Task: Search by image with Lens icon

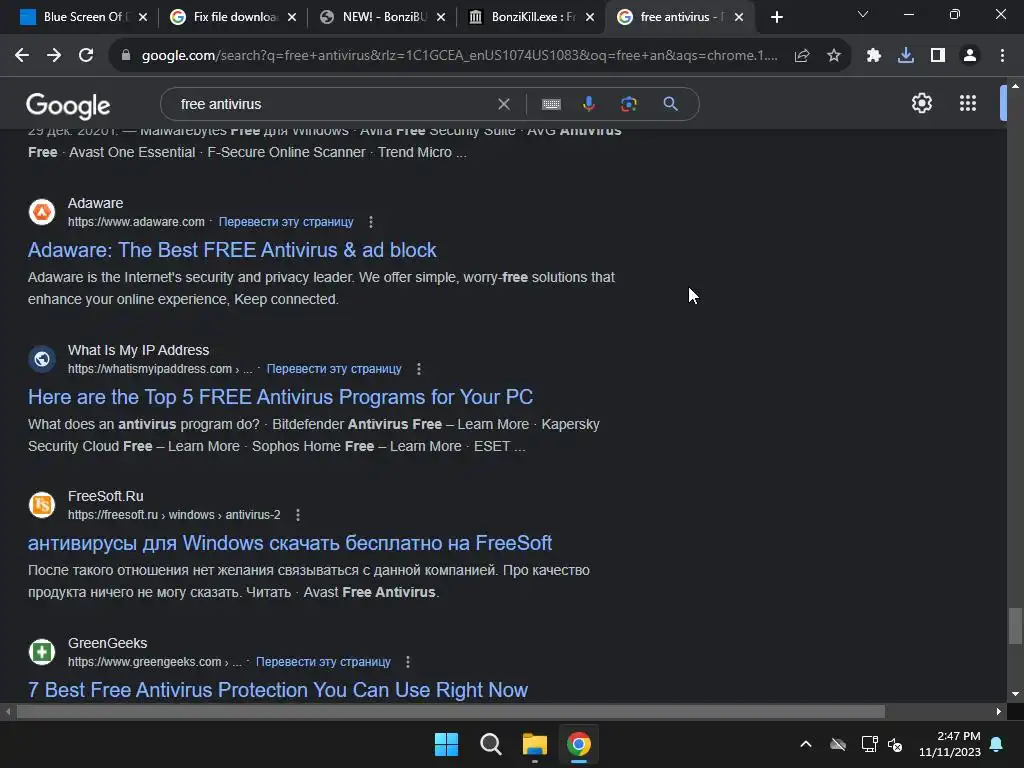Action: pos(629,104)
